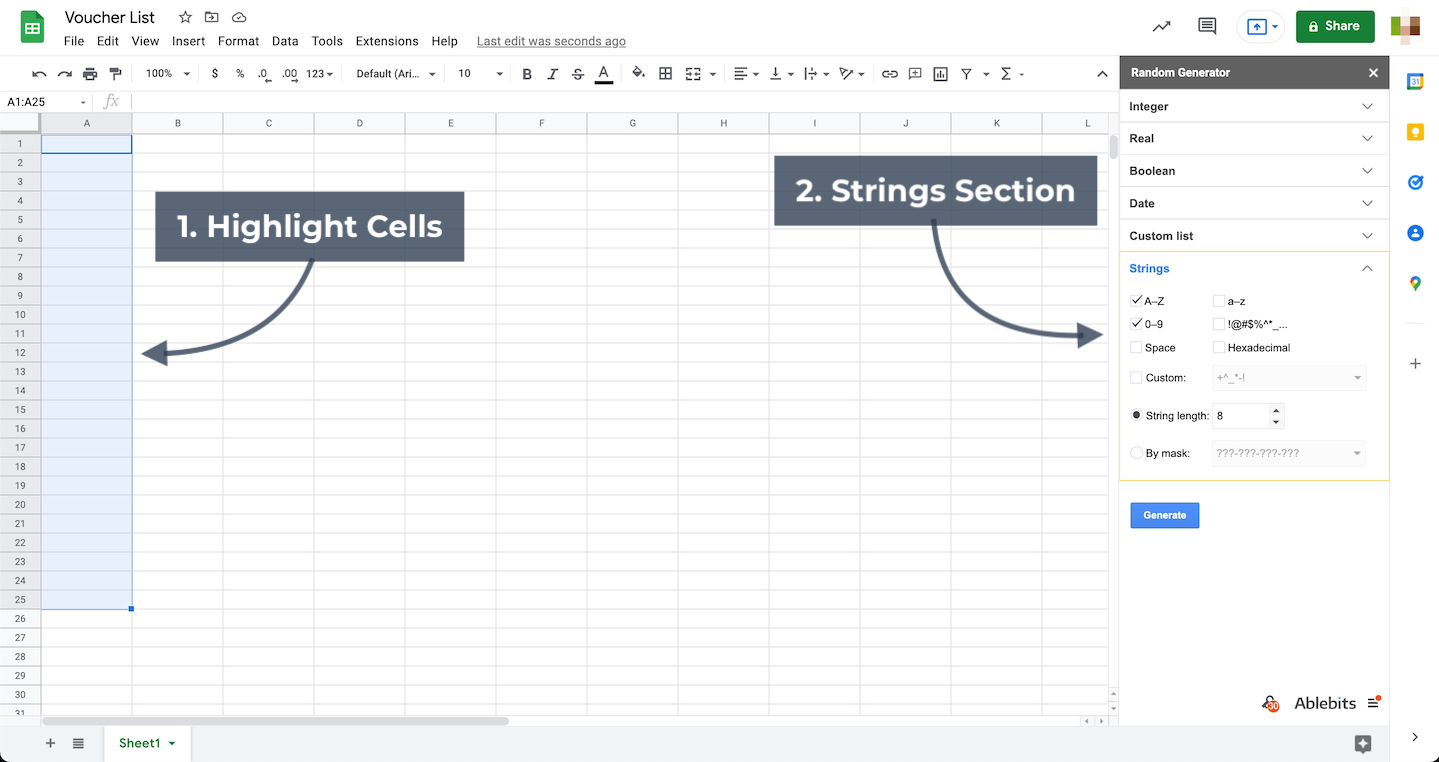
Task: Select the By mask radio button
Action: (x=1136, y=453)
